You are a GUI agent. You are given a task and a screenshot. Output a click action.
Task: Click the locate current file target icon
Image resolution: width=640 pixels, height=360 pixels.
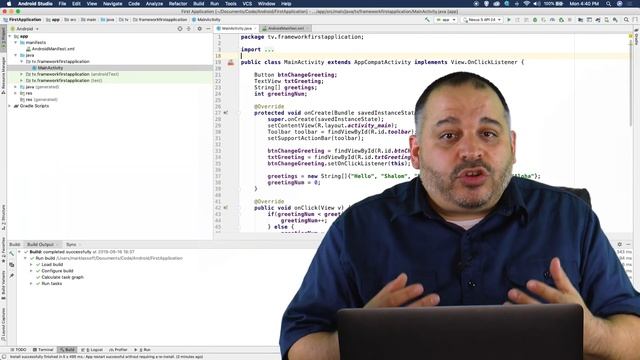(x=180, y=29)
